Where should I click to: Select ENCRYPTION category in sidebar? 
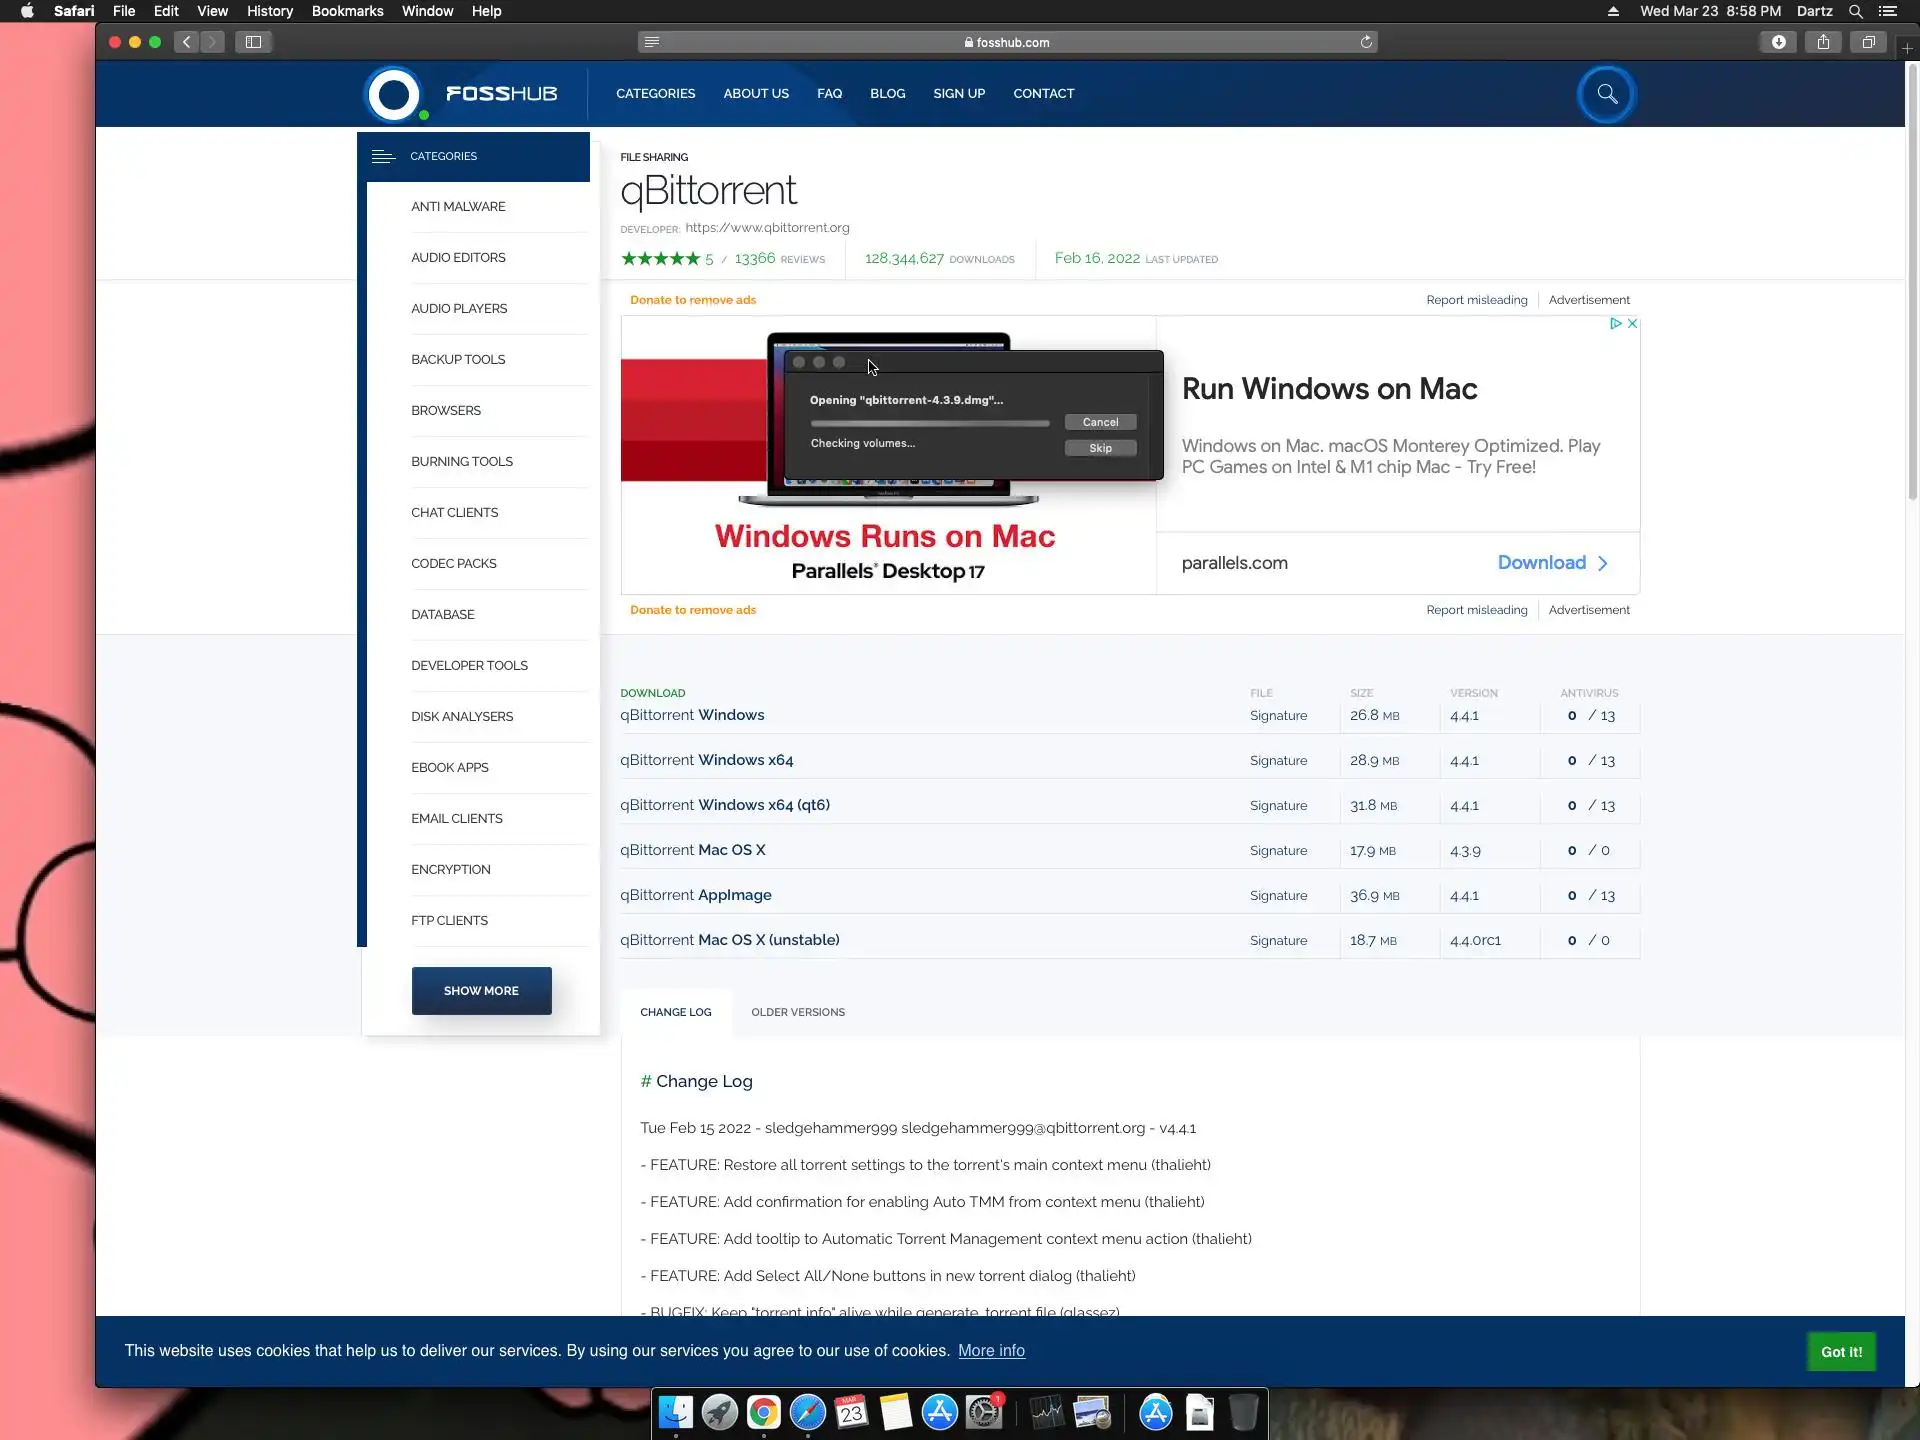point(451,870)
